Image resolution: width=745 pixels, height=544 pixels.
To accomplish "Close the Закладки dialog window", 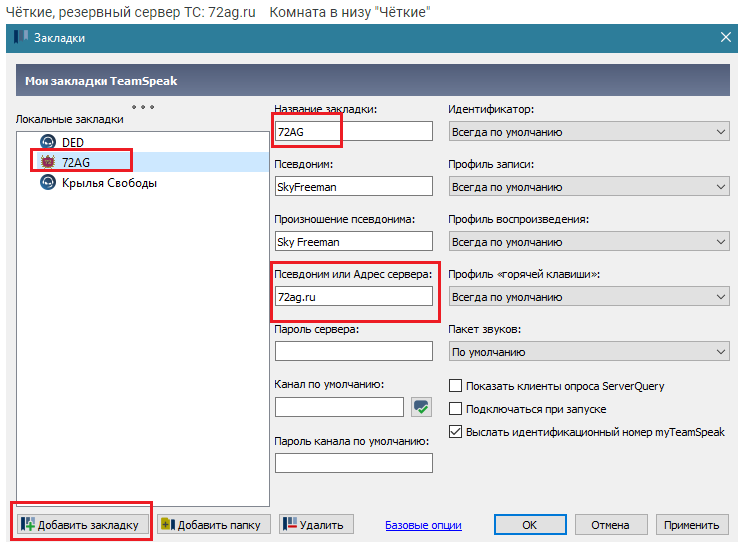I will click(x=726, y=37).
